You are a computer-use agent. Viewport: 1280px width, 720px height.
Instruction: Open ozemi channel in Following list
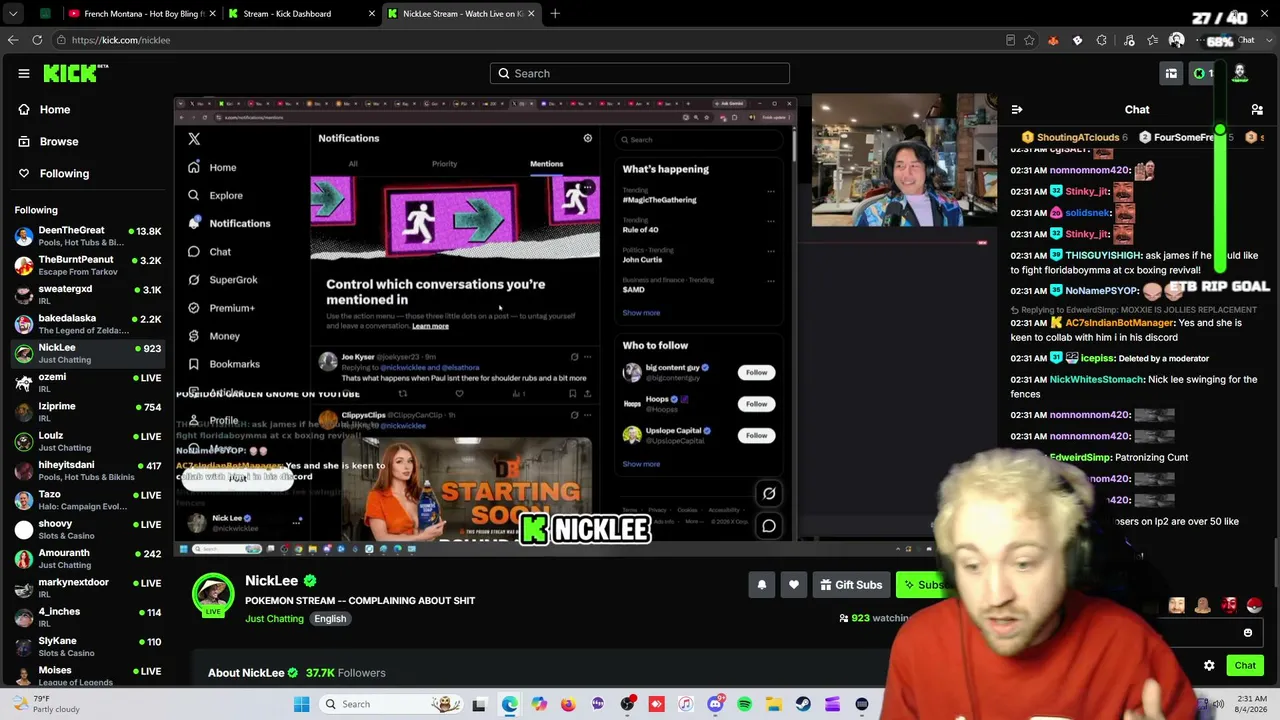pyautogui.click(x=87, y=382)
